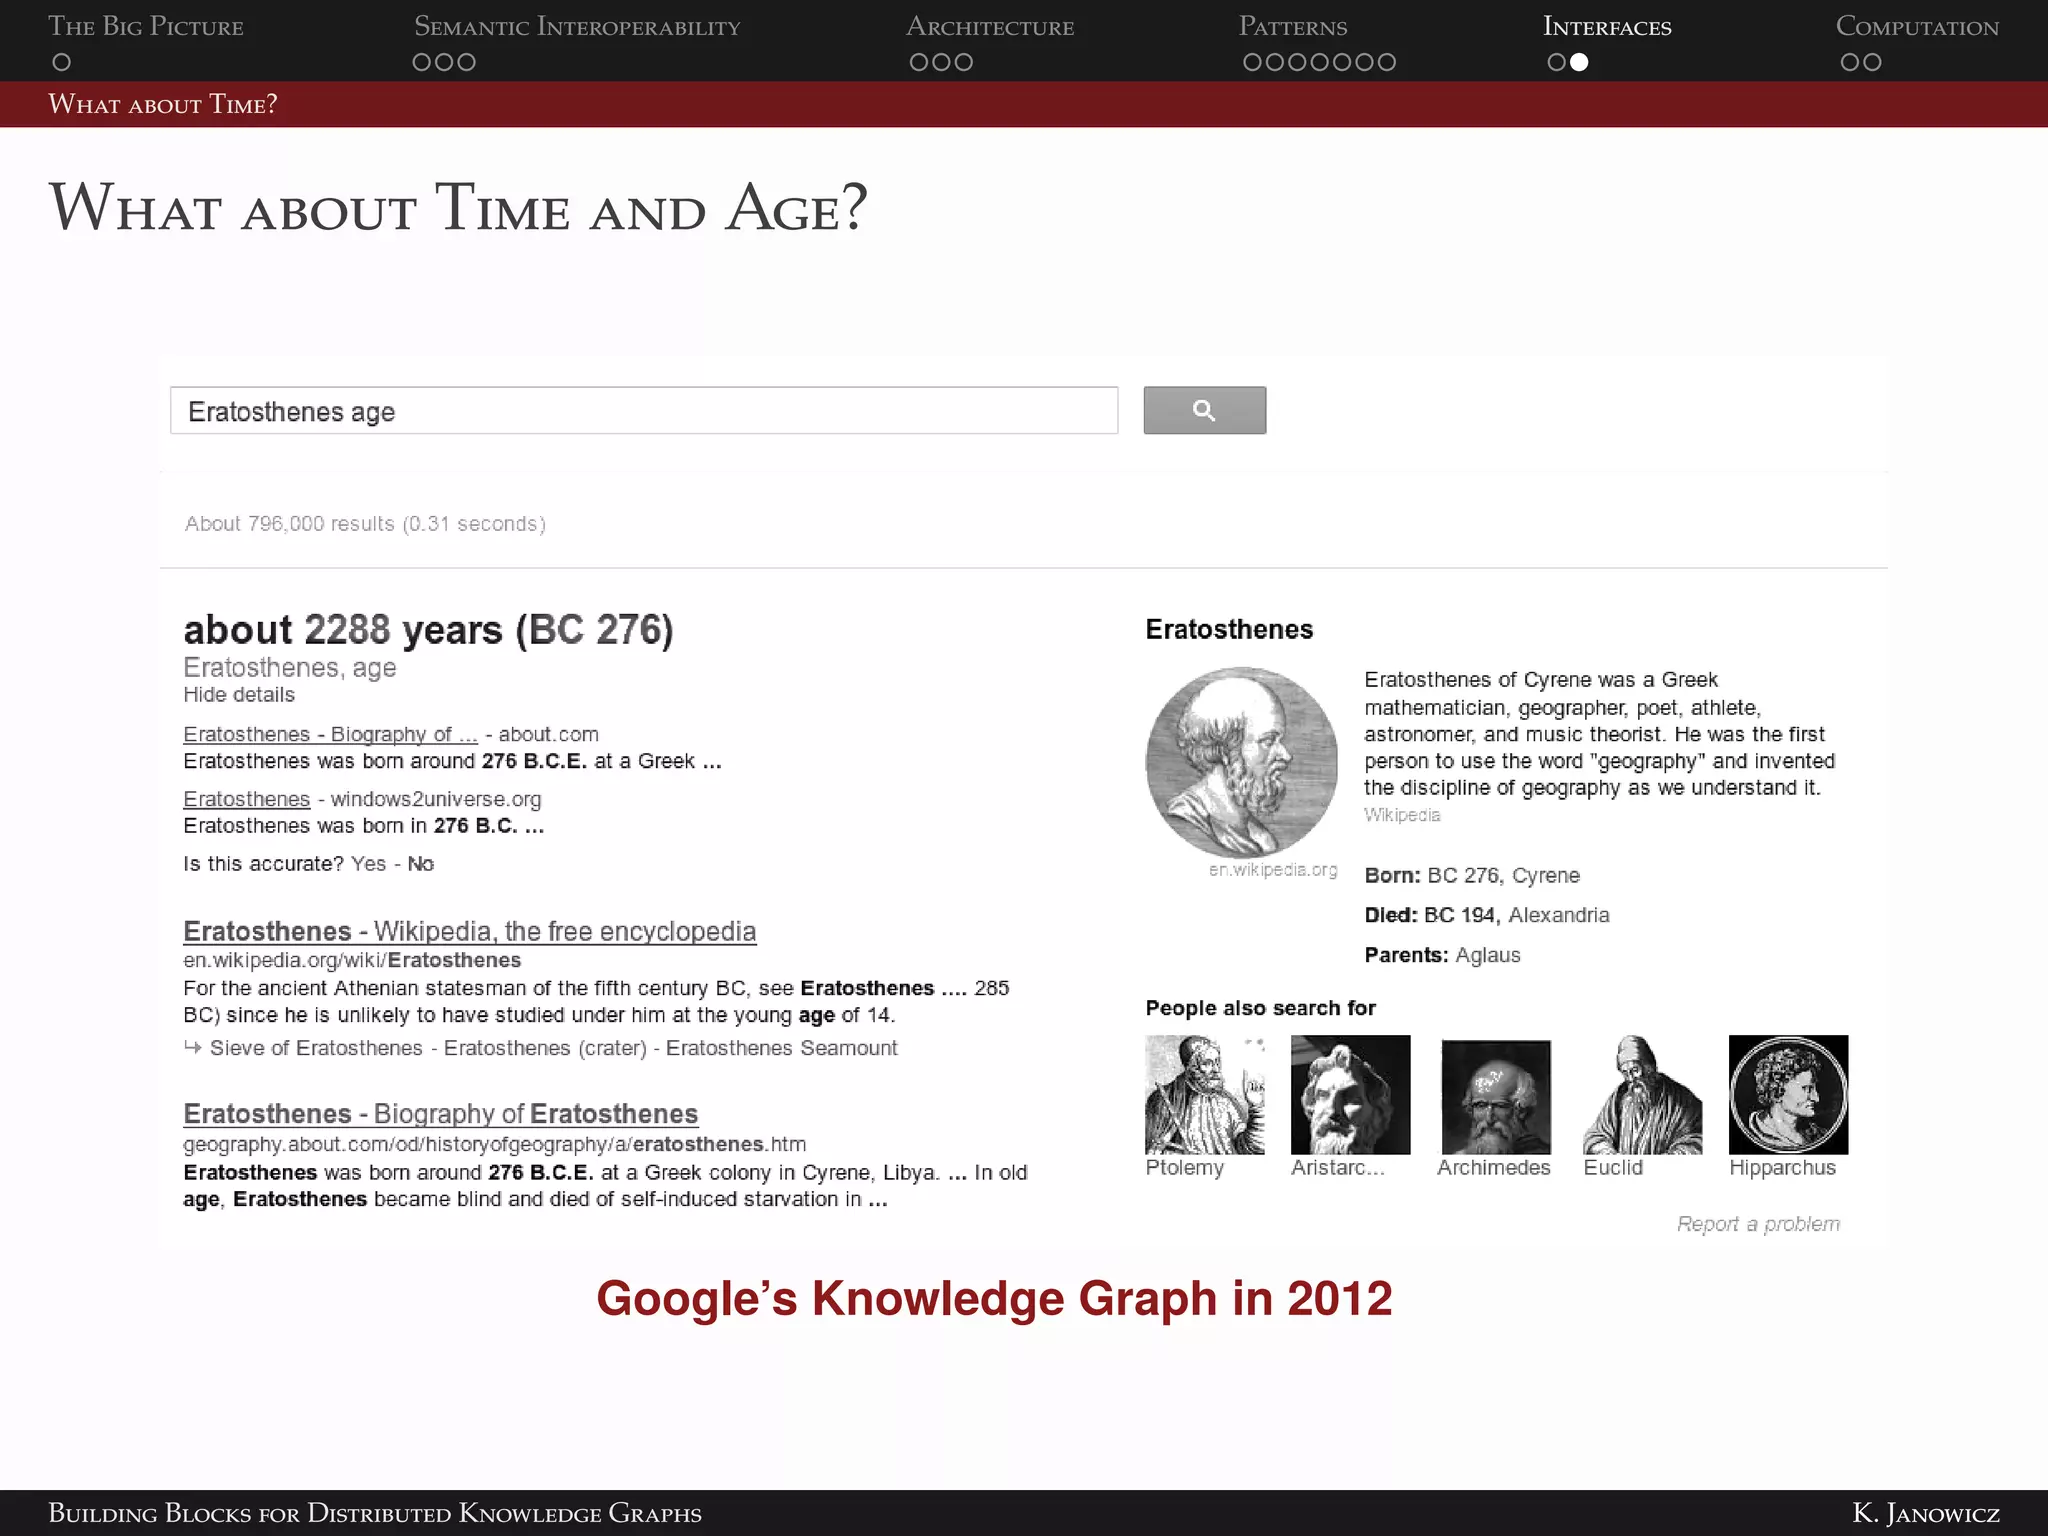This screenshot has width=2048, height=1536.
Task: Click the last dot under Patterns
Action: pos(1387,62)
